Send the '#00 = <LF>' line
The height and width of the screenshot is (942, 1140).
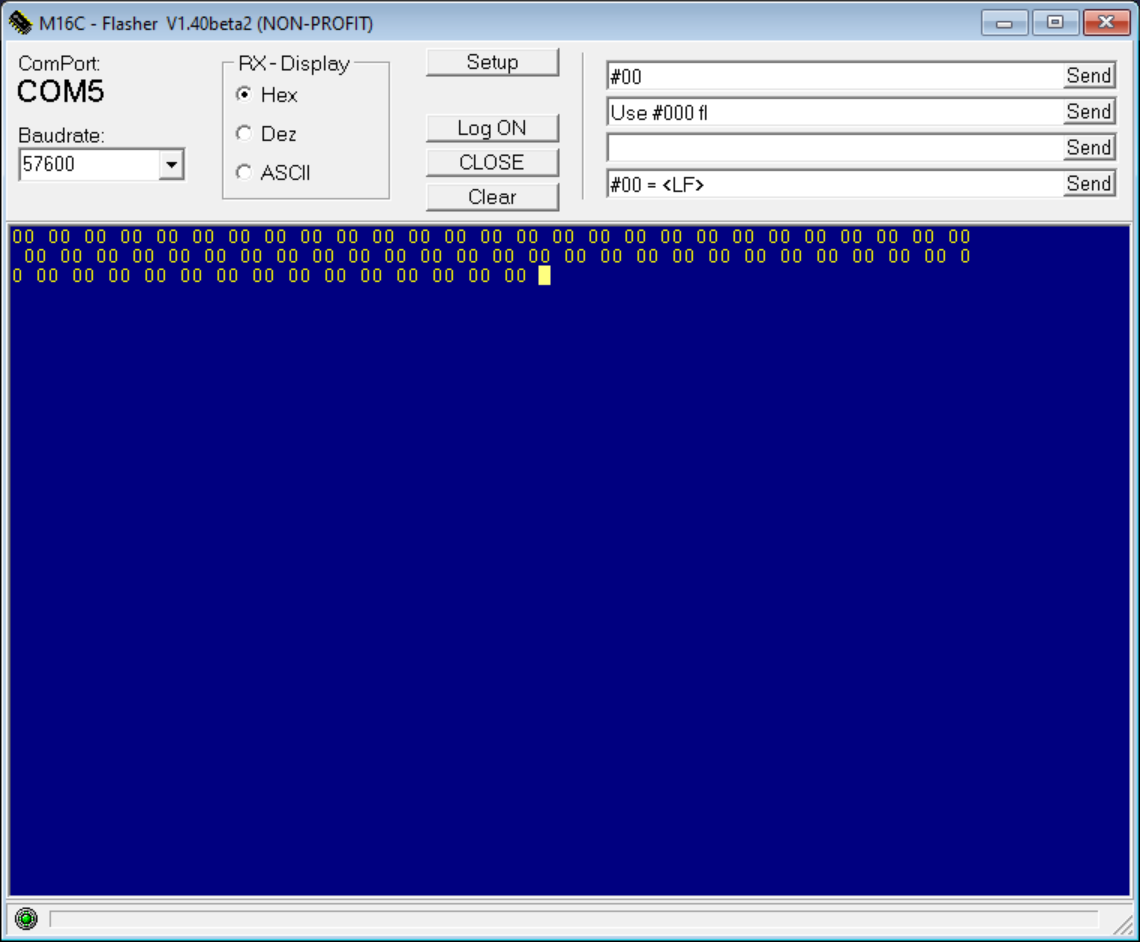(1088, 184)
